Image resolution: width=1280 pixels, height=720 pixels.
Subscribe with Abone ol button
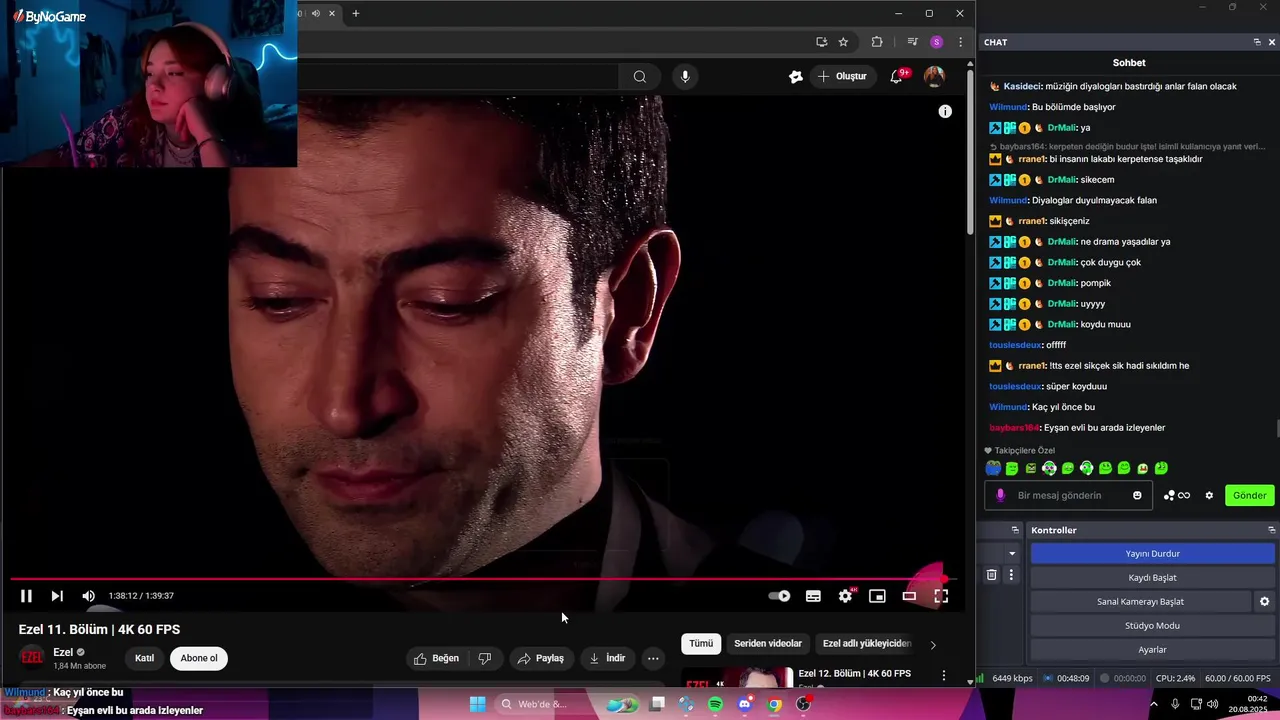pos(199,658)
